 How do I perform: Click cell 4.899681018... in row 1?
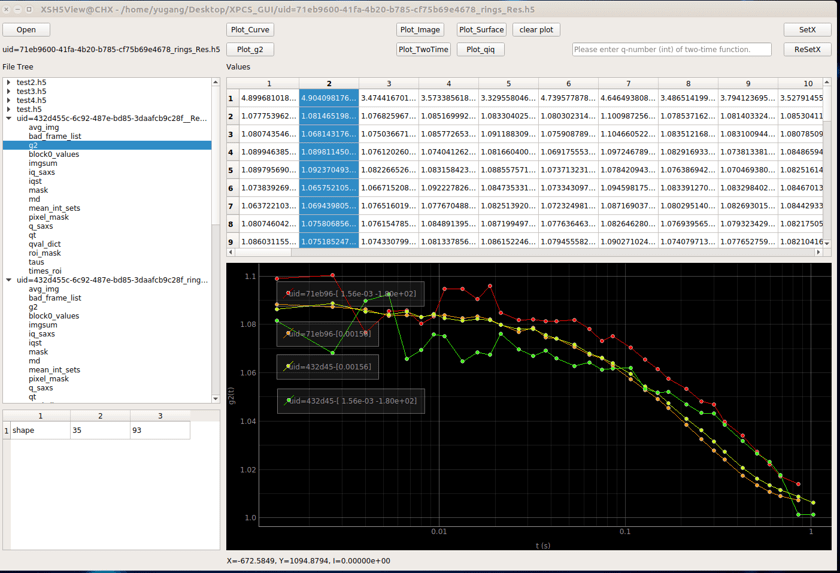[269, 98]
